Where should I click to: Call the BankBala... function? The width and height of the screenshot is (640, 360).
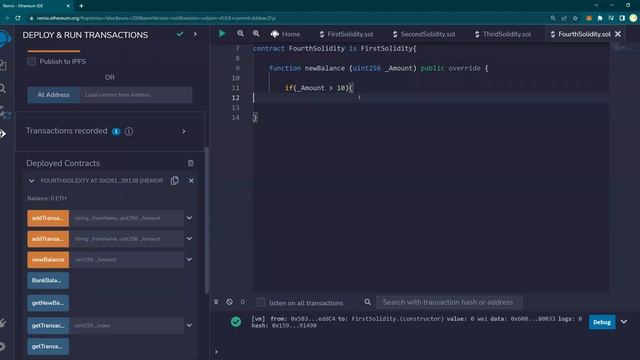click(x=48, y=280)
